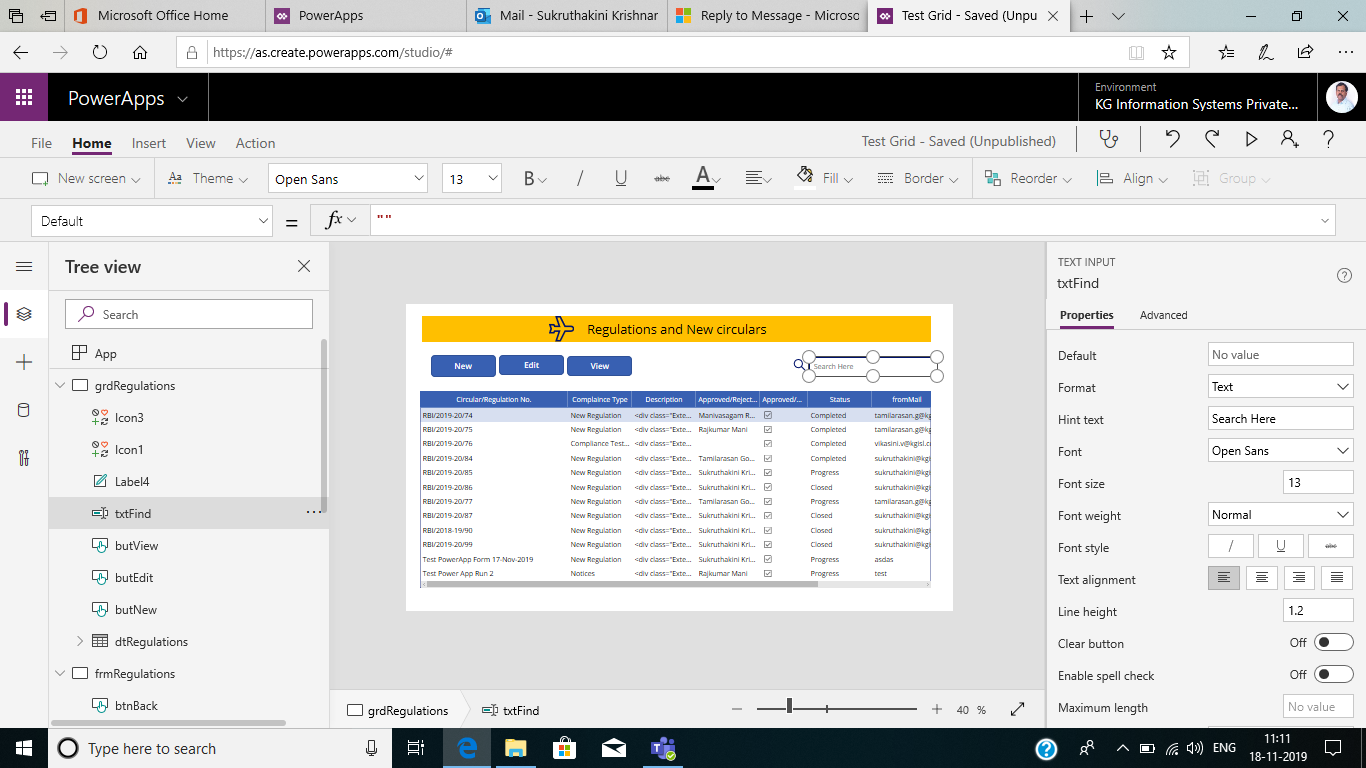Screen dimensions: 1366x768
Task: Toggle Enable spell check switch
Action: 1333,674
